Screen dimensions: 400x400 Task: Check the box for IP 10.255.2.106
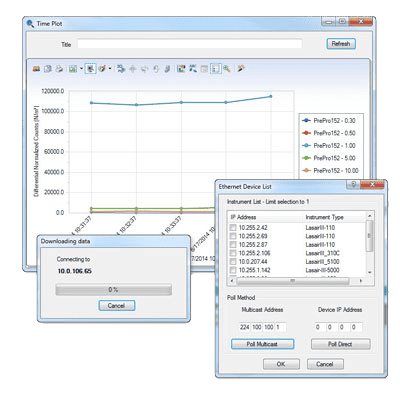point(233,253)
